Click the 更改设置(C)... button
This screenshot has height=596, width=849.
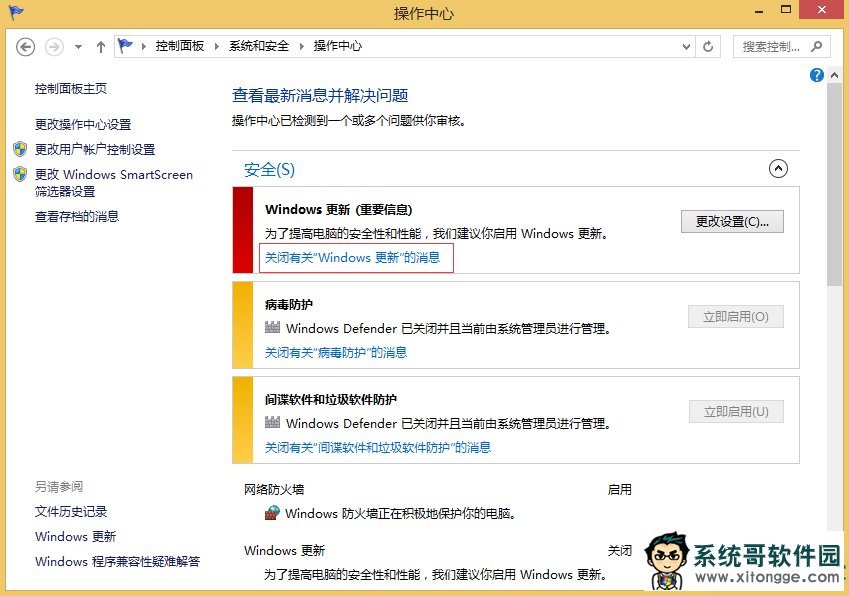pos(731,221)
